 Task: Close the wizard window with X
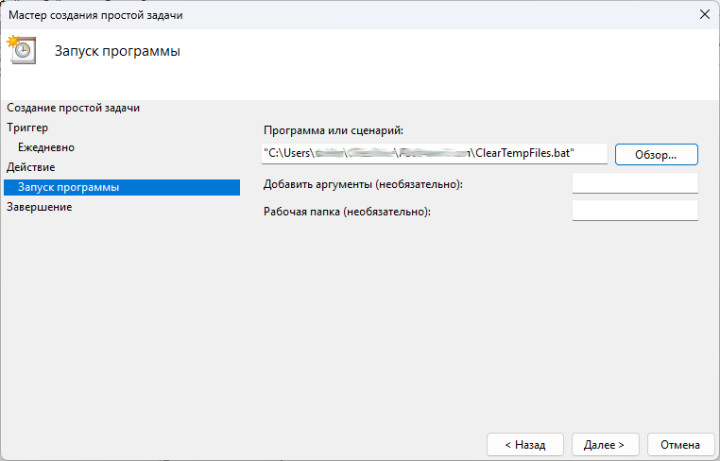(x=697, y=15)
